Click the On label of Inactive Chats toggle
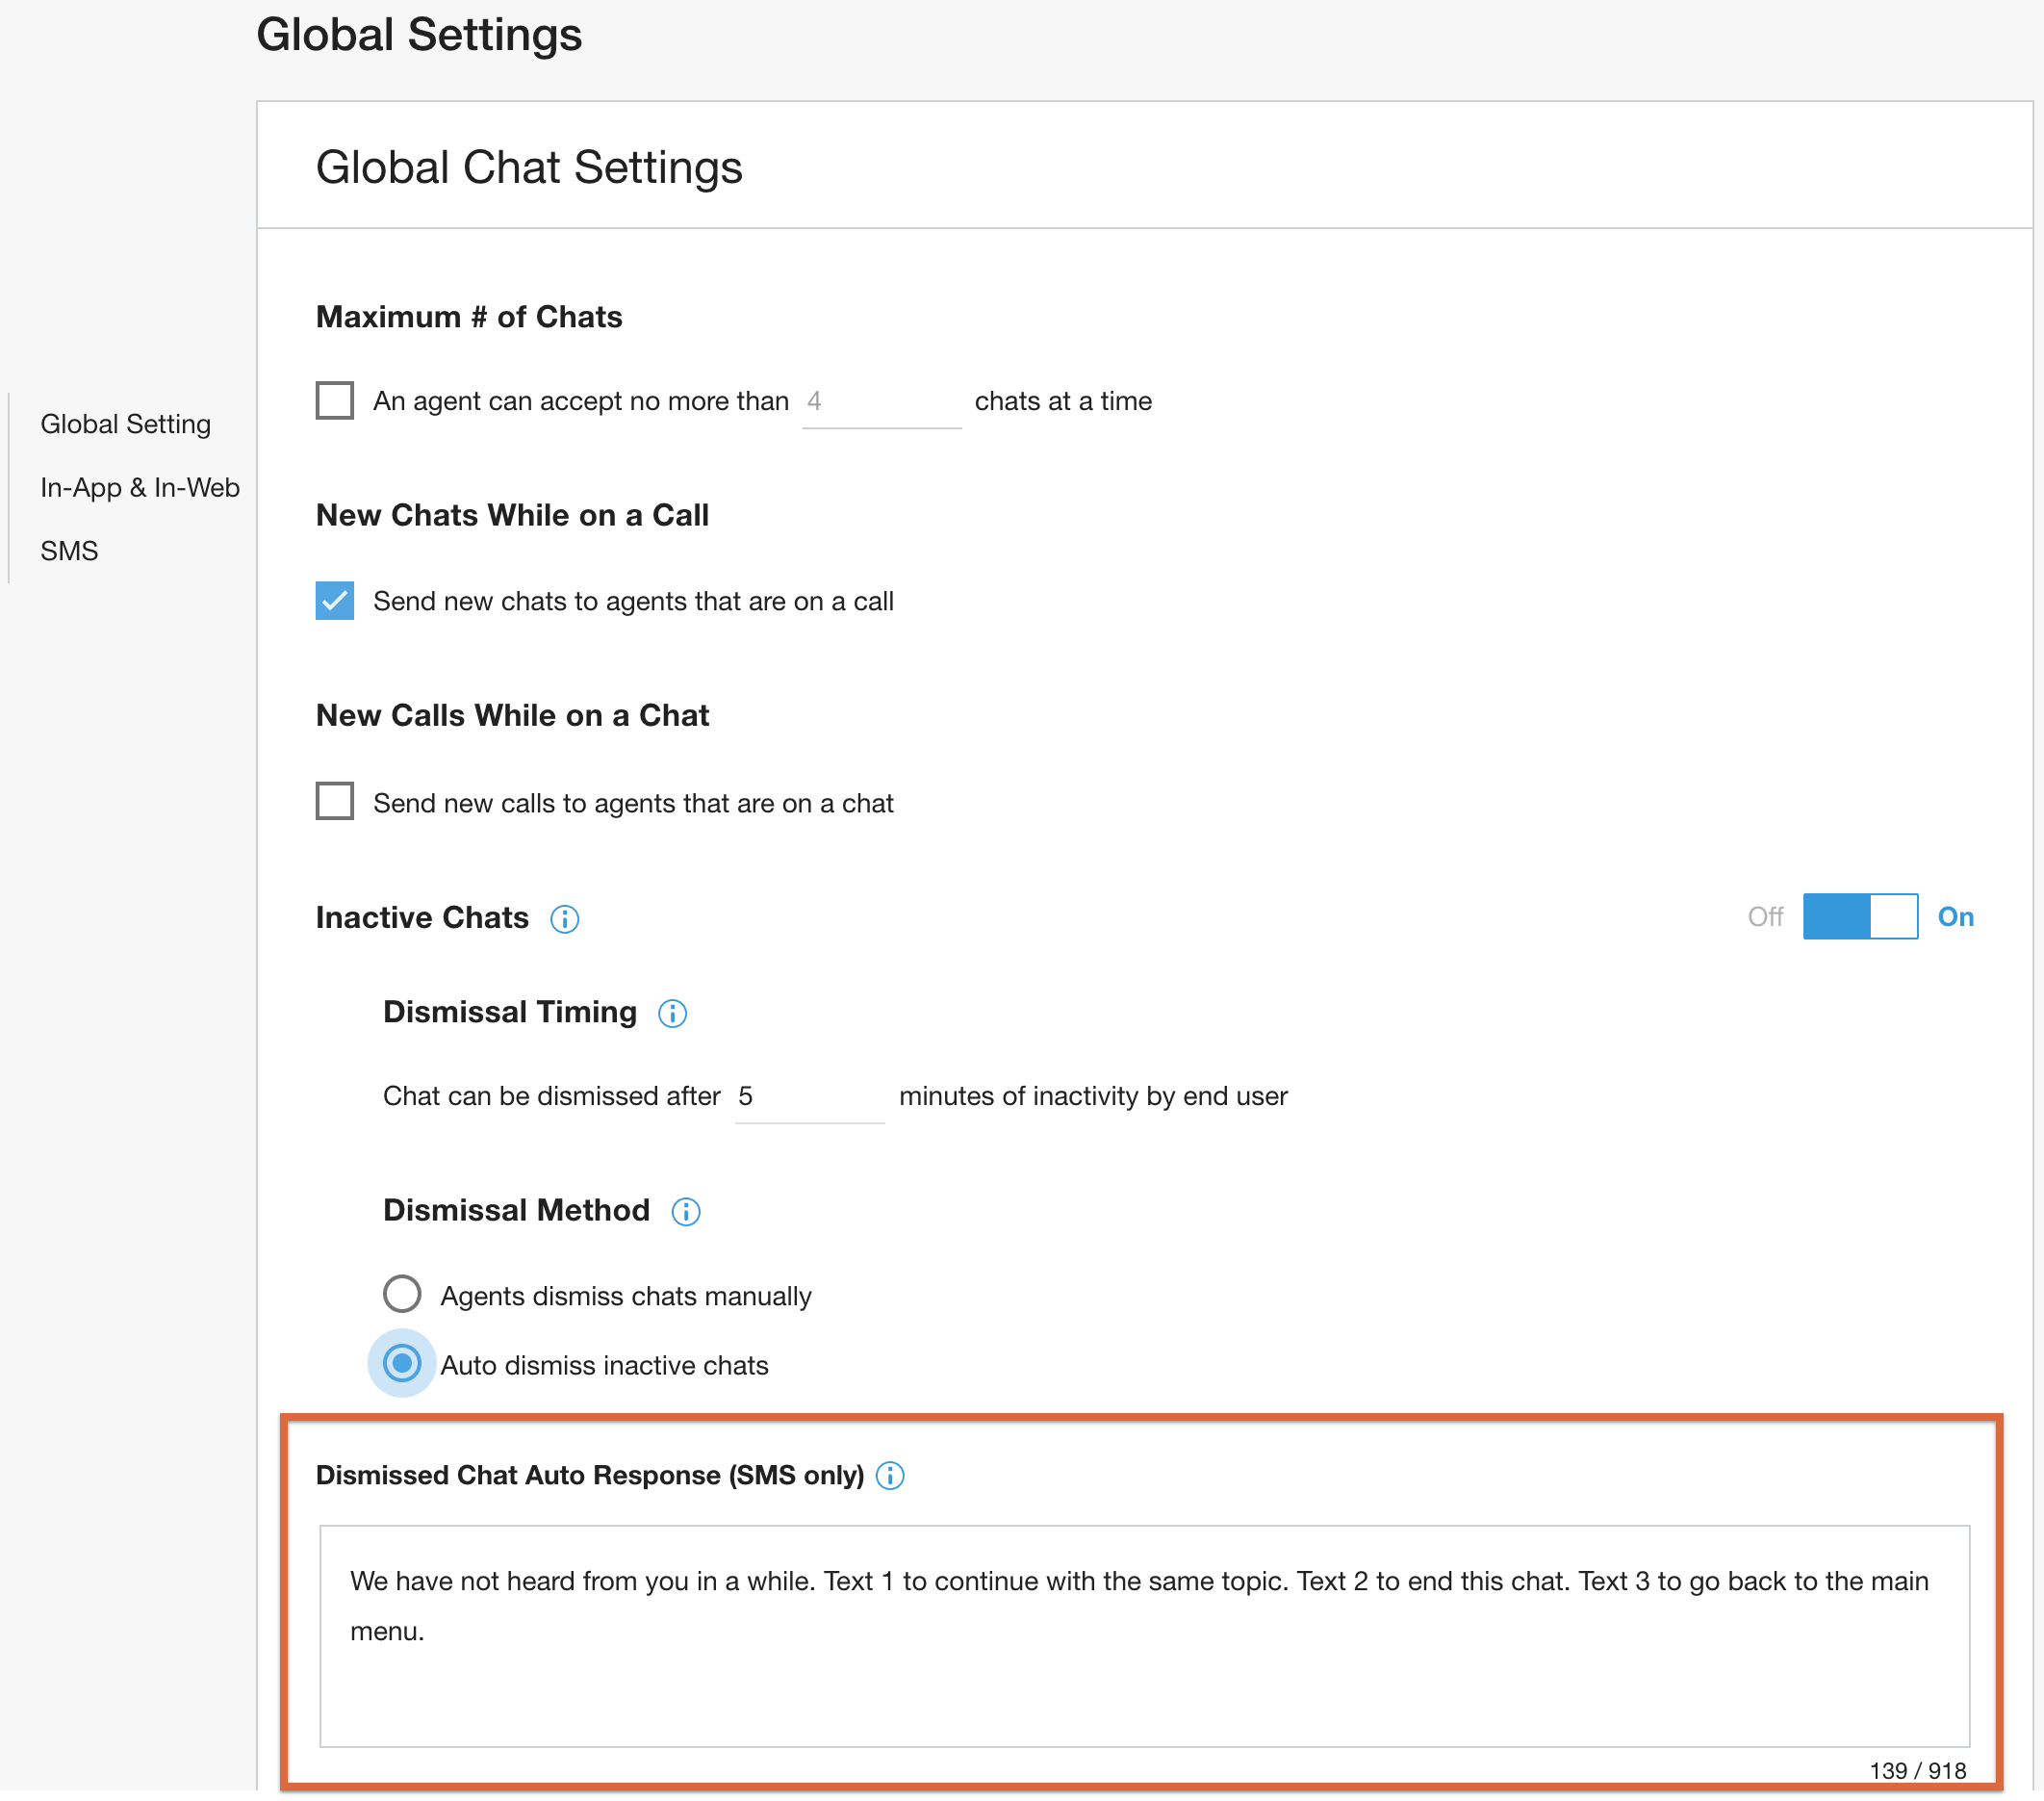 click(1954, 917)
